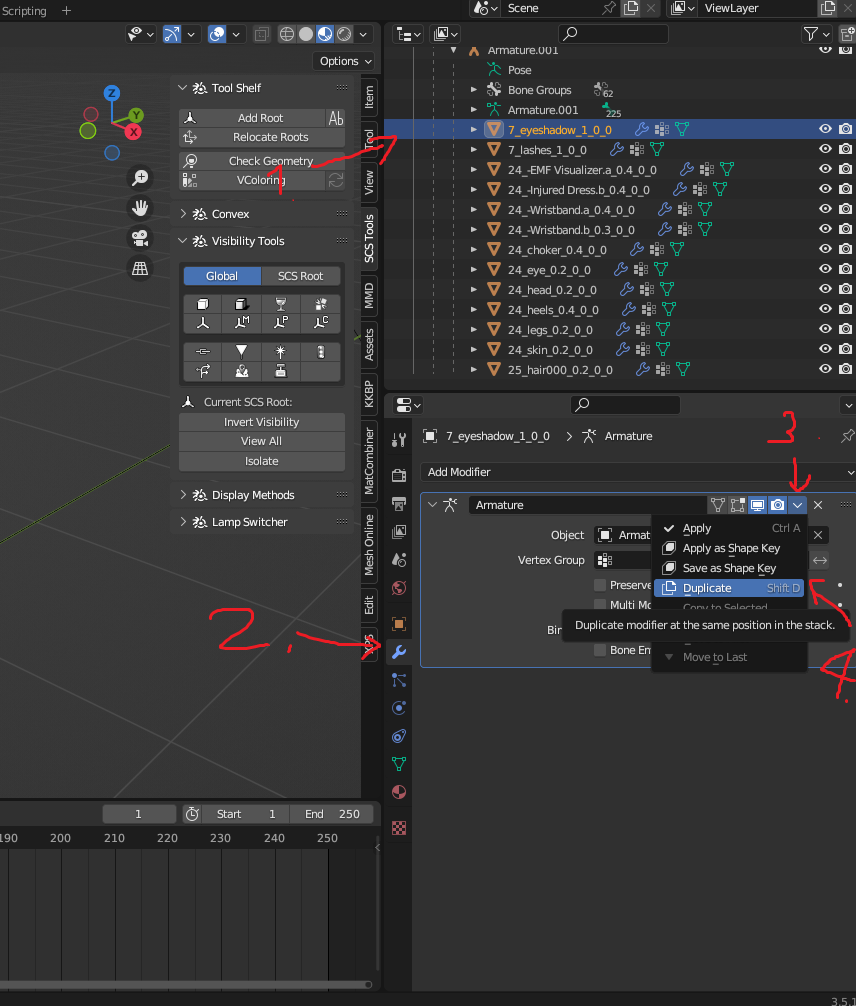Viewport: 856px width, 1006px height.
Task: Open the Output properties tab
Action: tap(398, 504)
